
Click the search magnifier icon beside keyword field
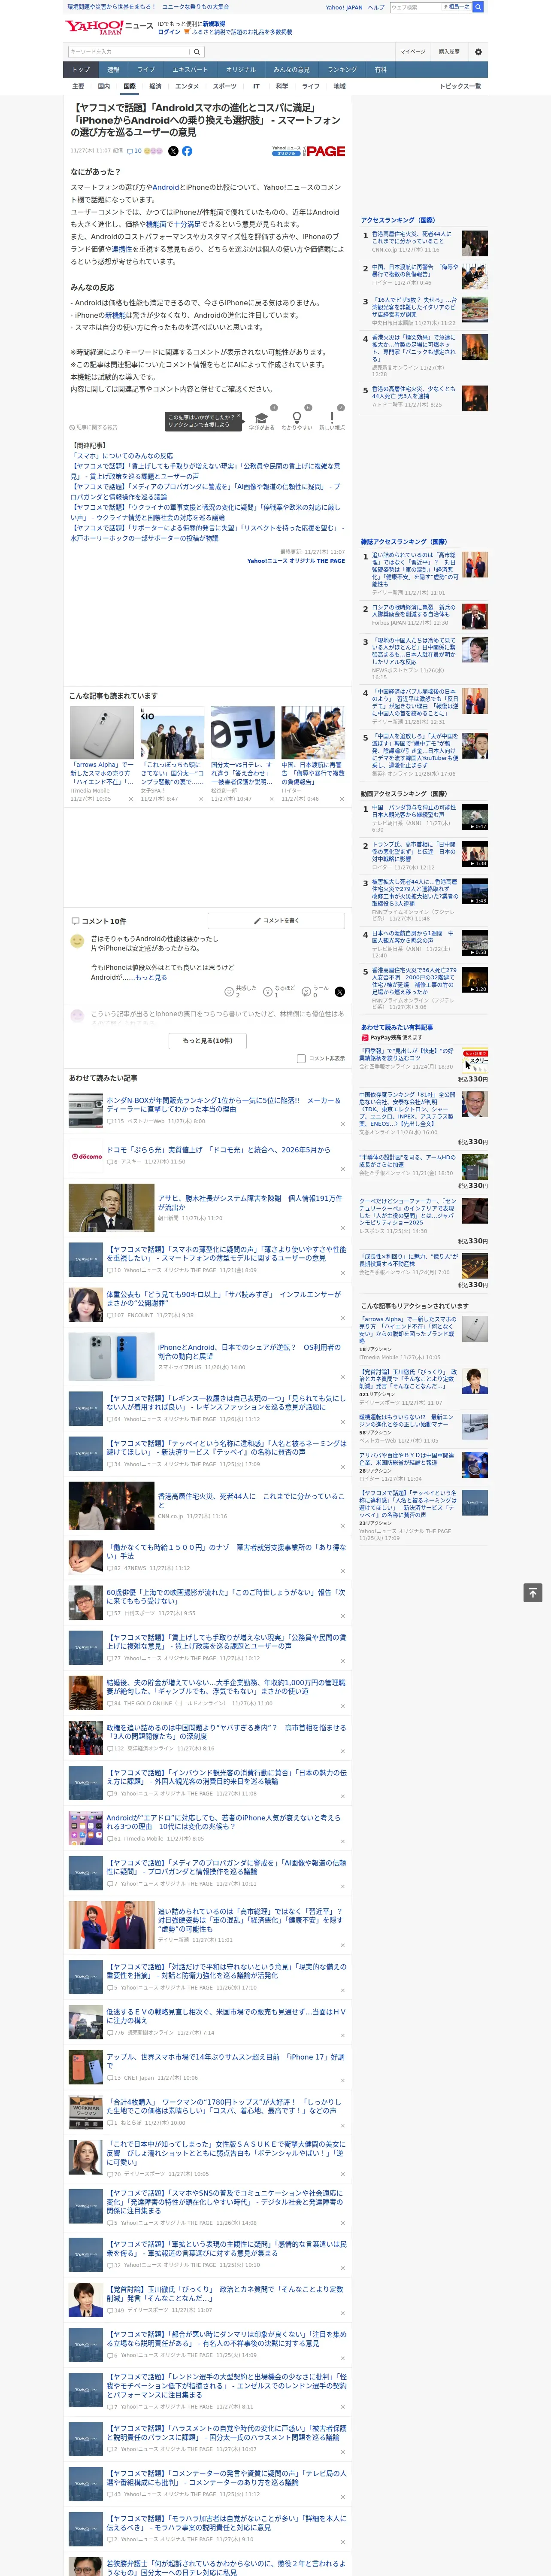(197, 52)
